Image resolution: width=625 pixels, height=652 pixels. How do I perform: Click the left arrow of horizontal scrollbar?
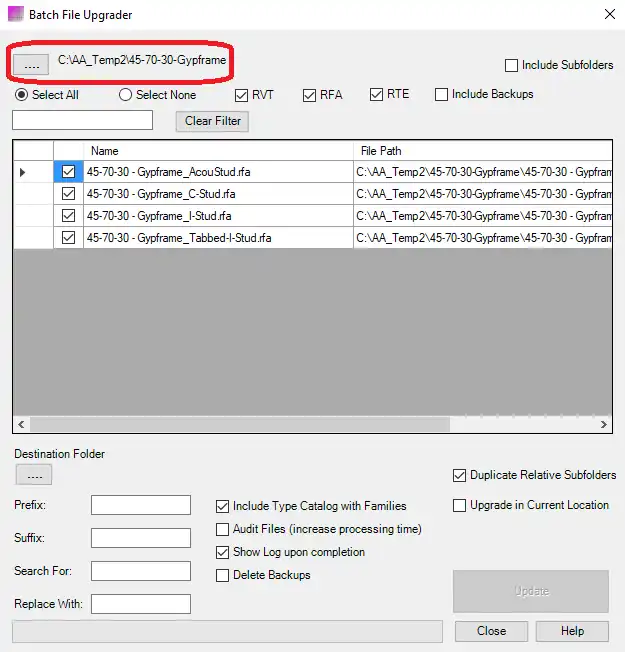[21, 425]
